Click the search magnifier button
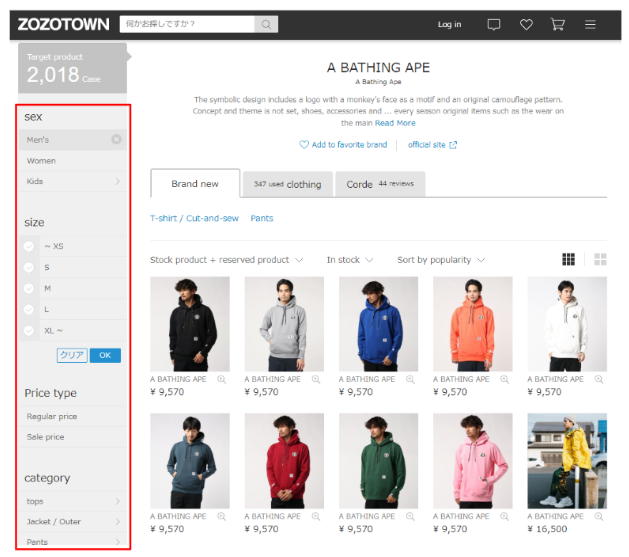Image resolution: width=629 pixels, height=557 pixels. [266, 24]
